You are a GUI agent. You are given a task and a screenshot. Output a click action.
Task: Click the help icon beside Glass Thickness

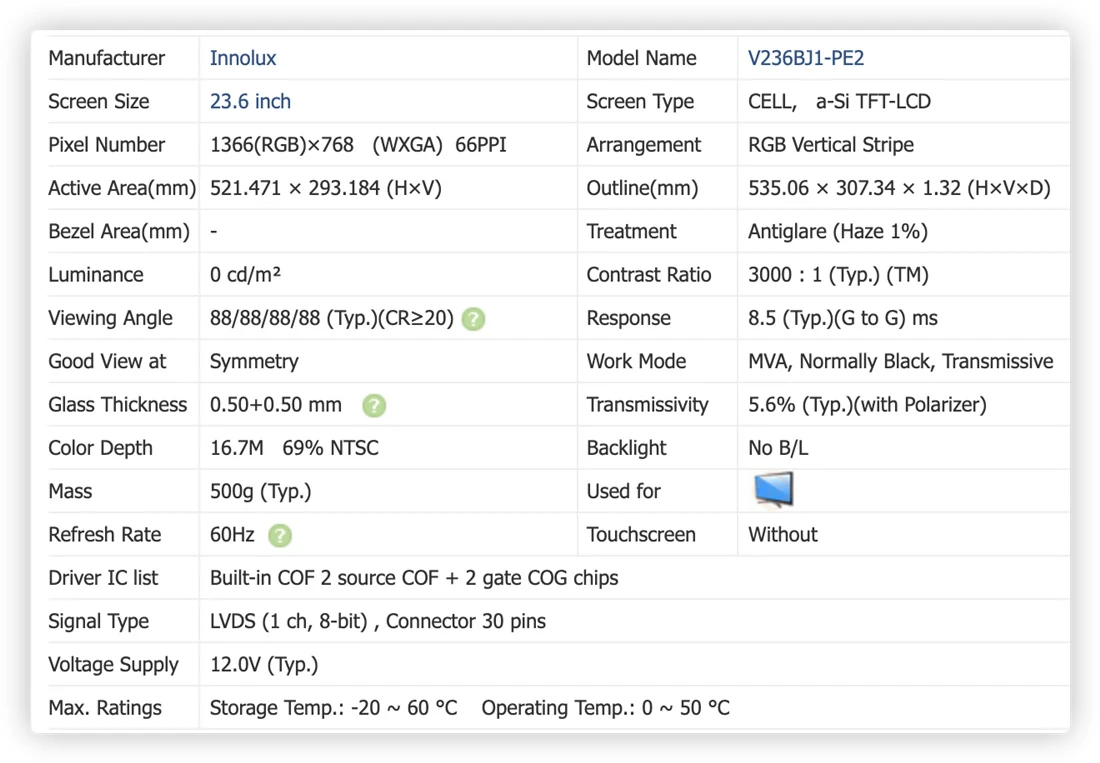point(374,405)
